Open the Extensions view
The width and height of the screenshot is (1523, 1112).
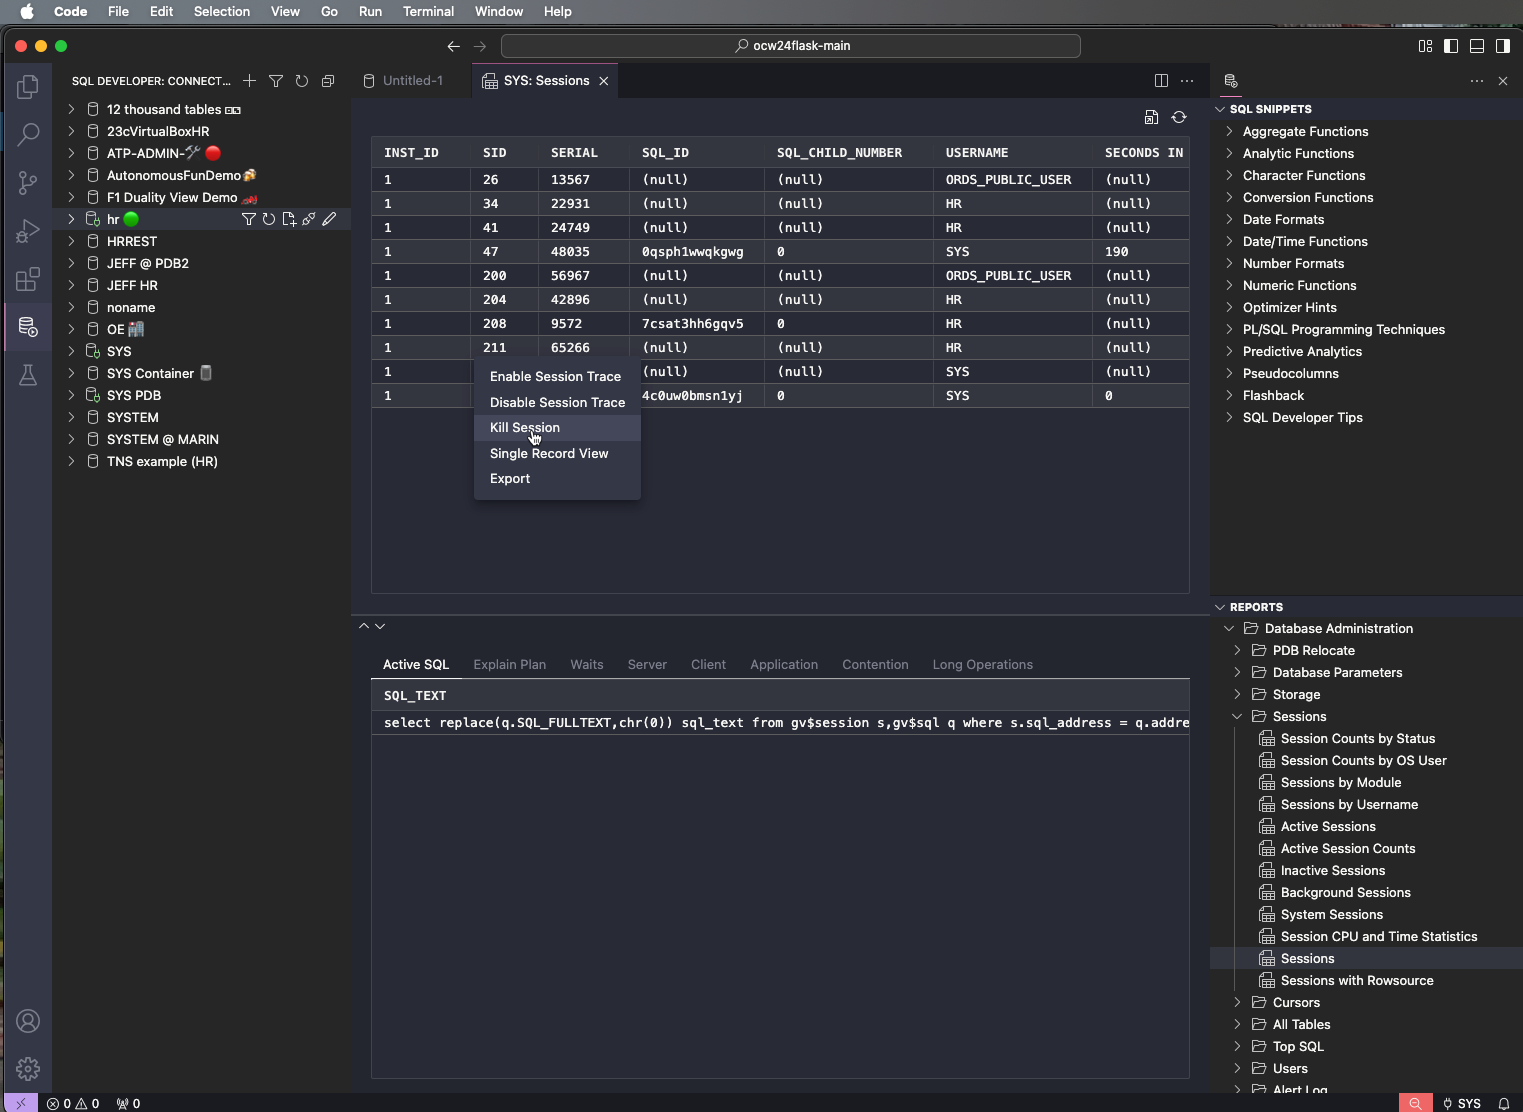pyautogui.click(x=28, y=279)
